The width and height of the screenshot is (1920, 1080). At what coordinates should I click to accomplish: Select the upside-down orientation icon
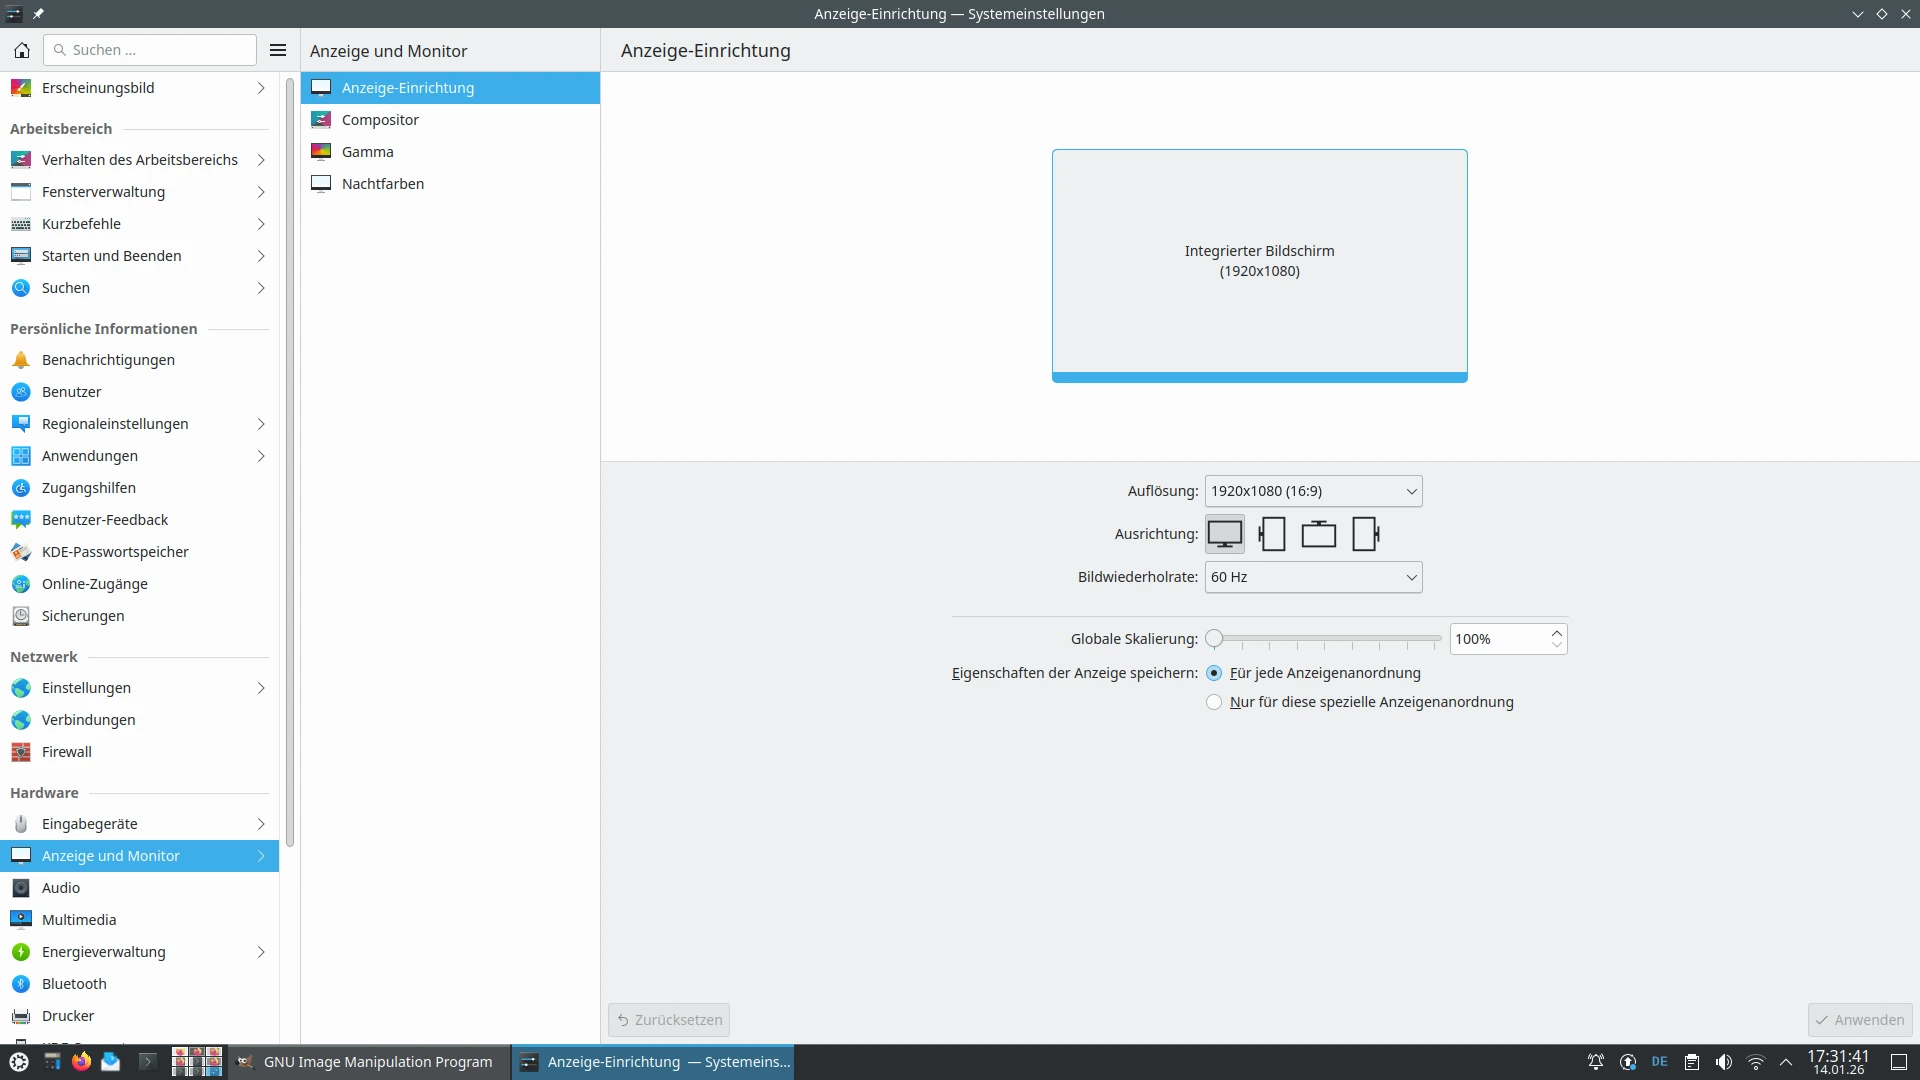[x=1318, y=534]
